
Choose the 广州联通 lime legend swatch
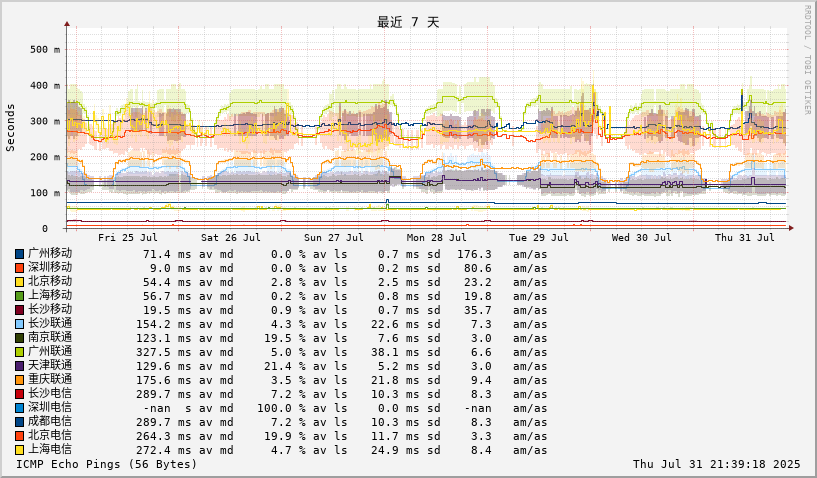[19, 352]
